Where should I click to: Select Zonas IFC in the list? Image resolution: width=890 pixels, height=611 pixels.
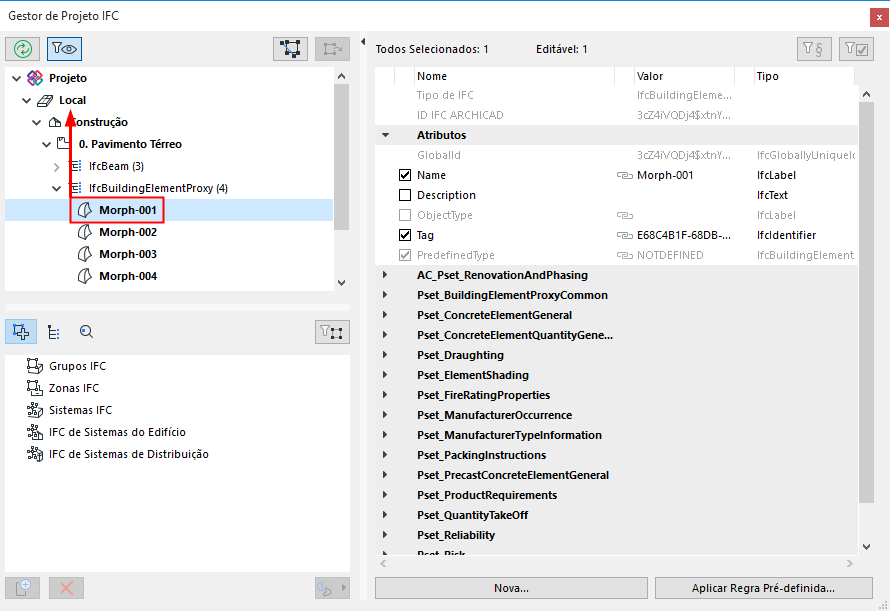point(74,388)
